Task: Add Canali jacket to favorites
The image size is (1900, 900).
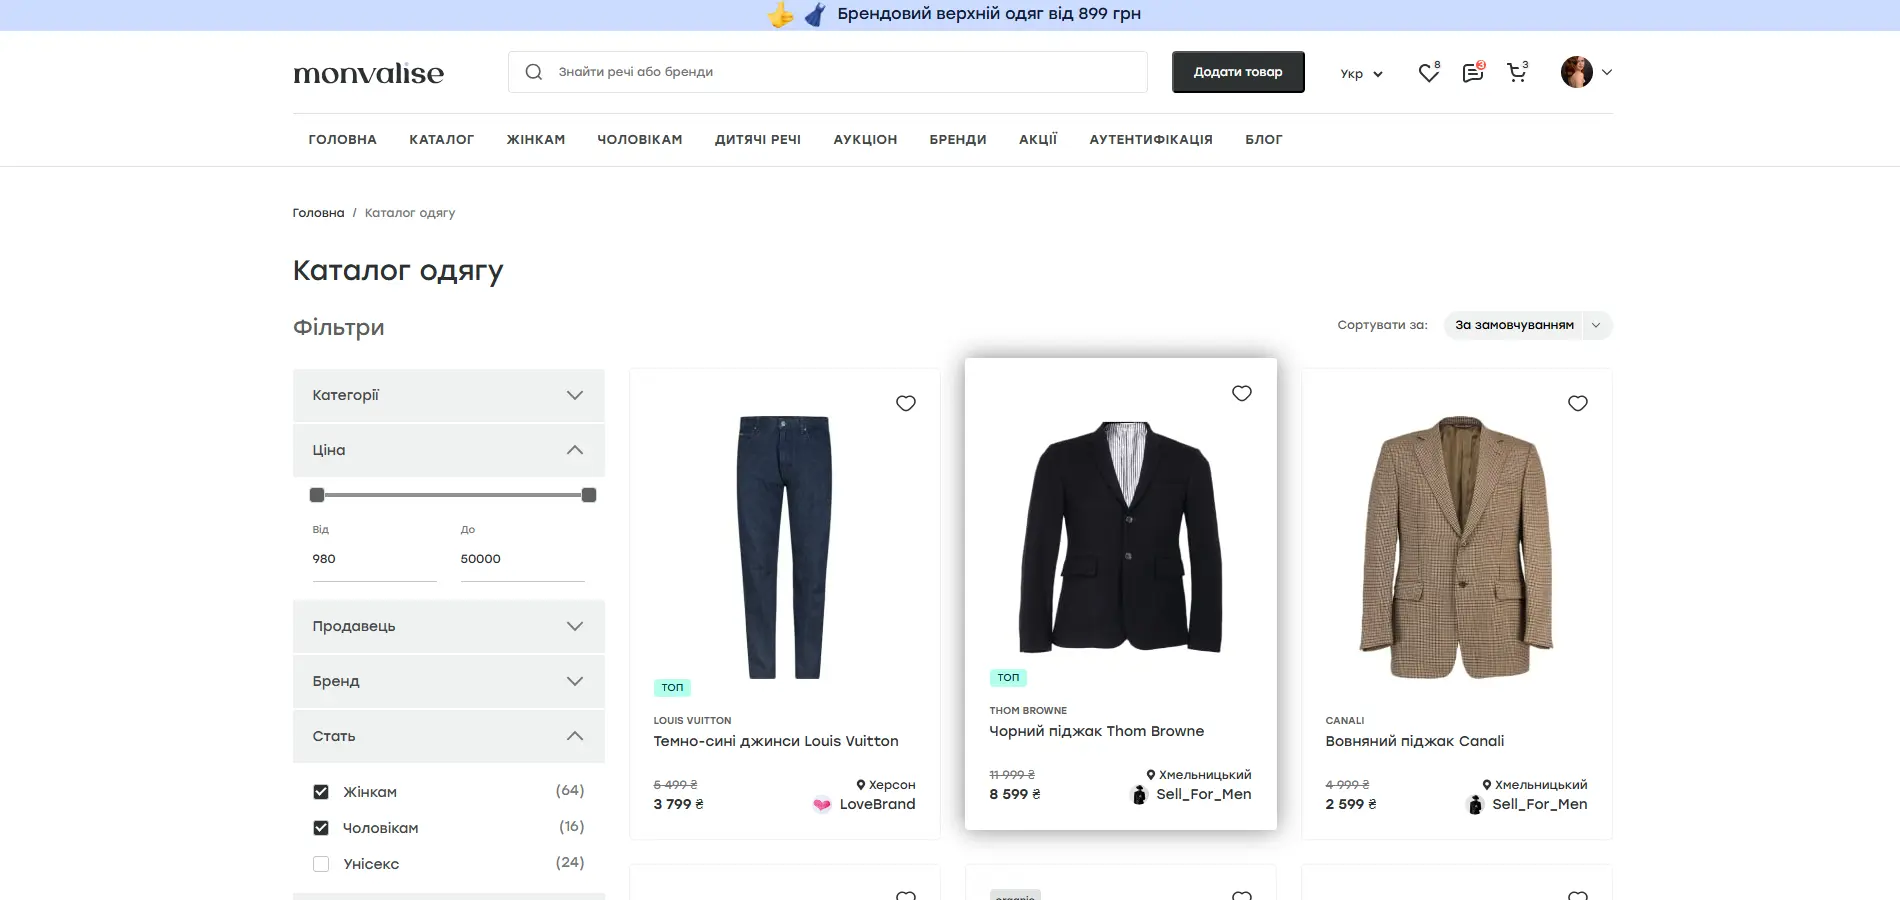Action: click(1578, 403)
